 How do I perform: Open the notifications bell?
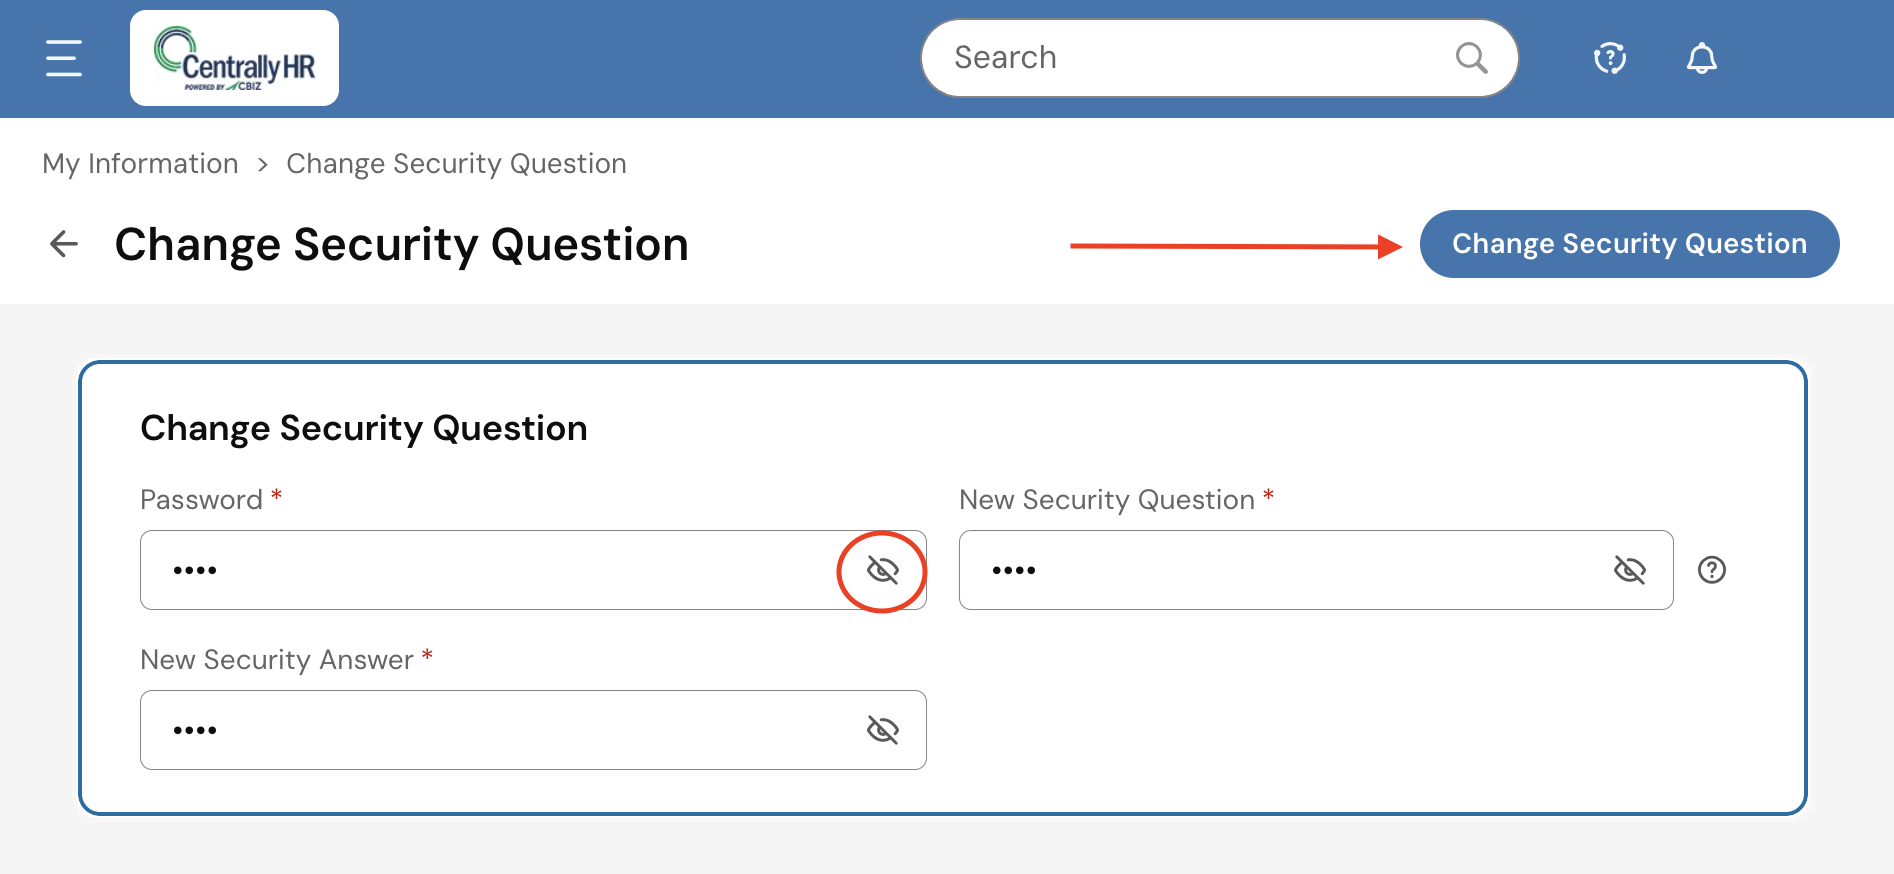(x=1701, y=58)
